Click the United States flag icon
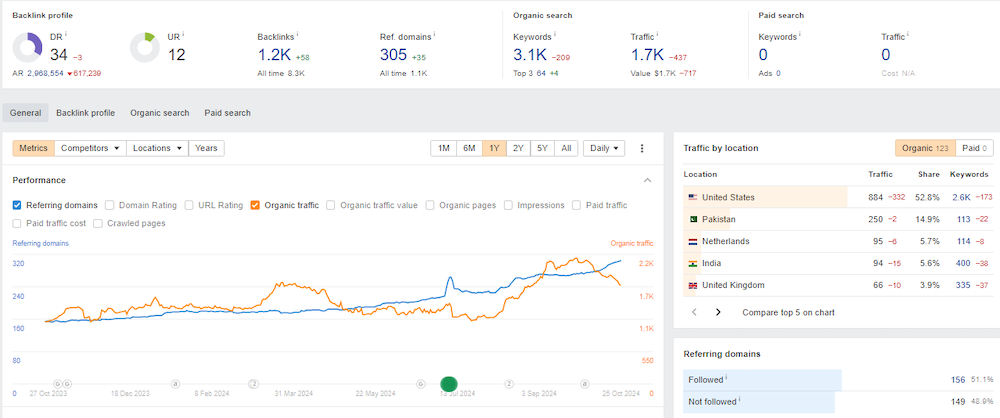 coord(693,198)
